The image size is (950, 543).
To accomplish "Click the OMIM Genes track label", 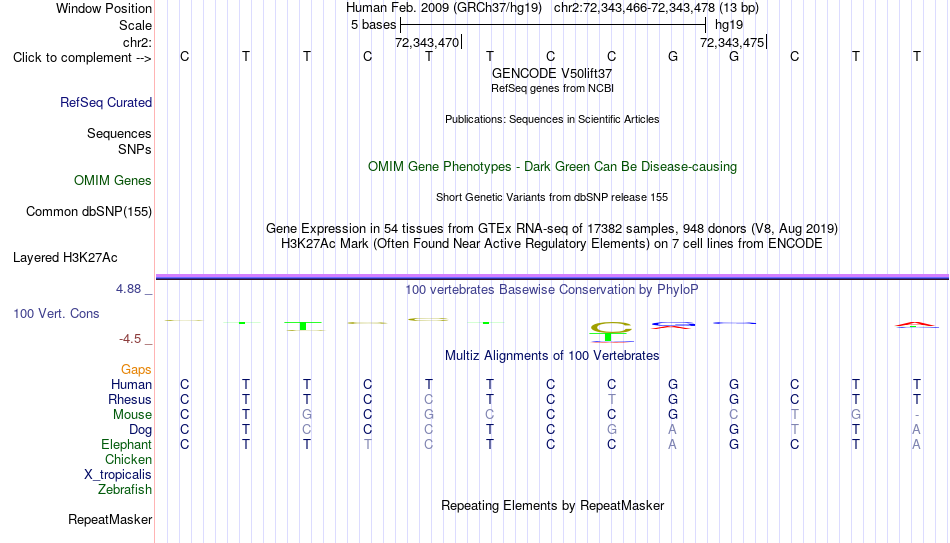I will pos(112,181).
